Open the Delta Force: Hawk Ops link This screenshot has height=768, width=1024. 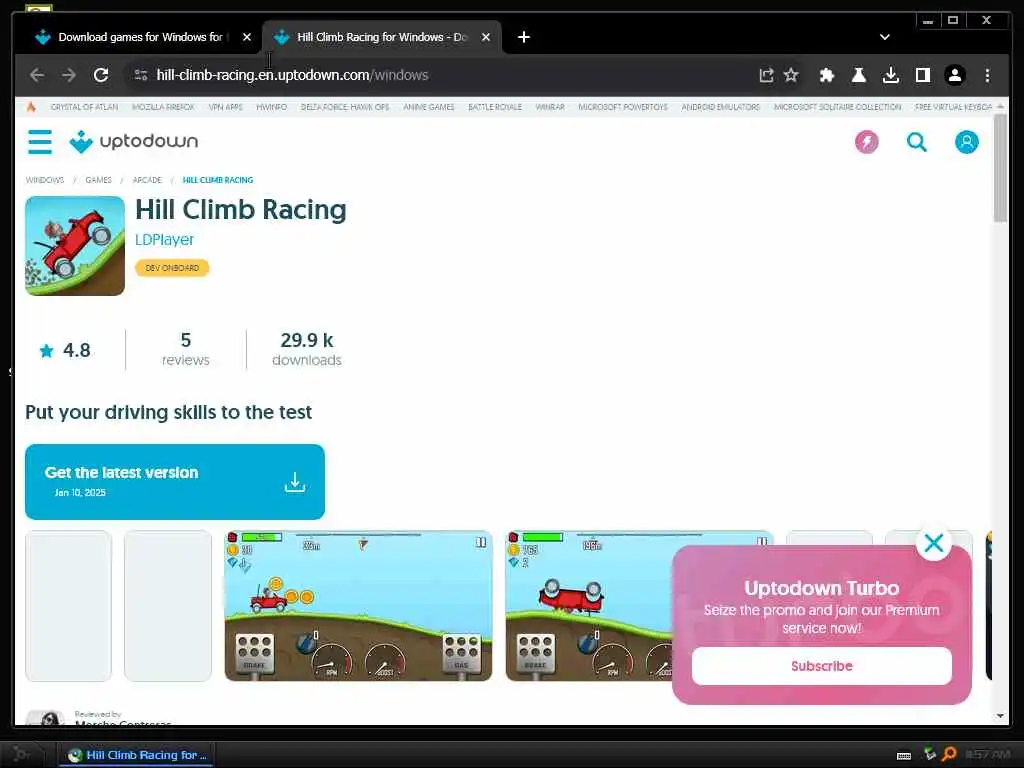345,107
